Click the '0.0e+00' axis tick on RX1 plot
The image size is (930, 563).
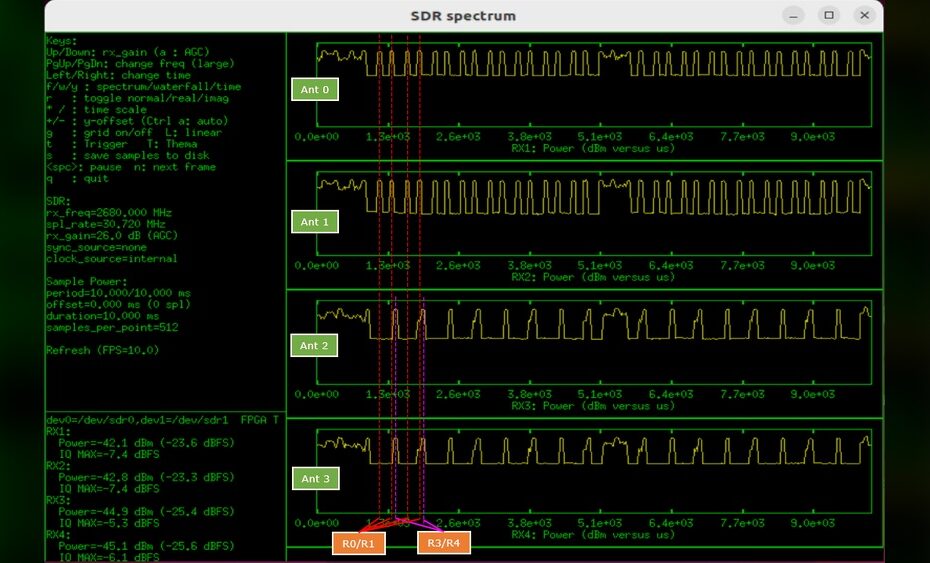tap(317, 136)
